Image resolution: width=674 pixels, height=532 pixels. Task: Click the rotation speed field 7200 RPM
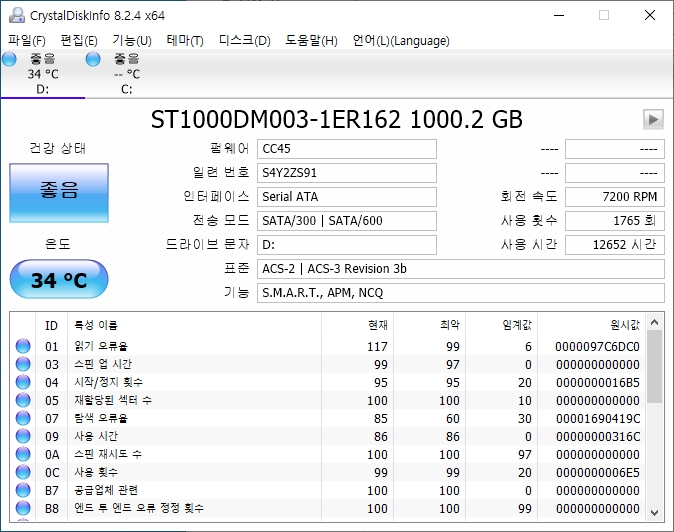[x=615, y=197]
